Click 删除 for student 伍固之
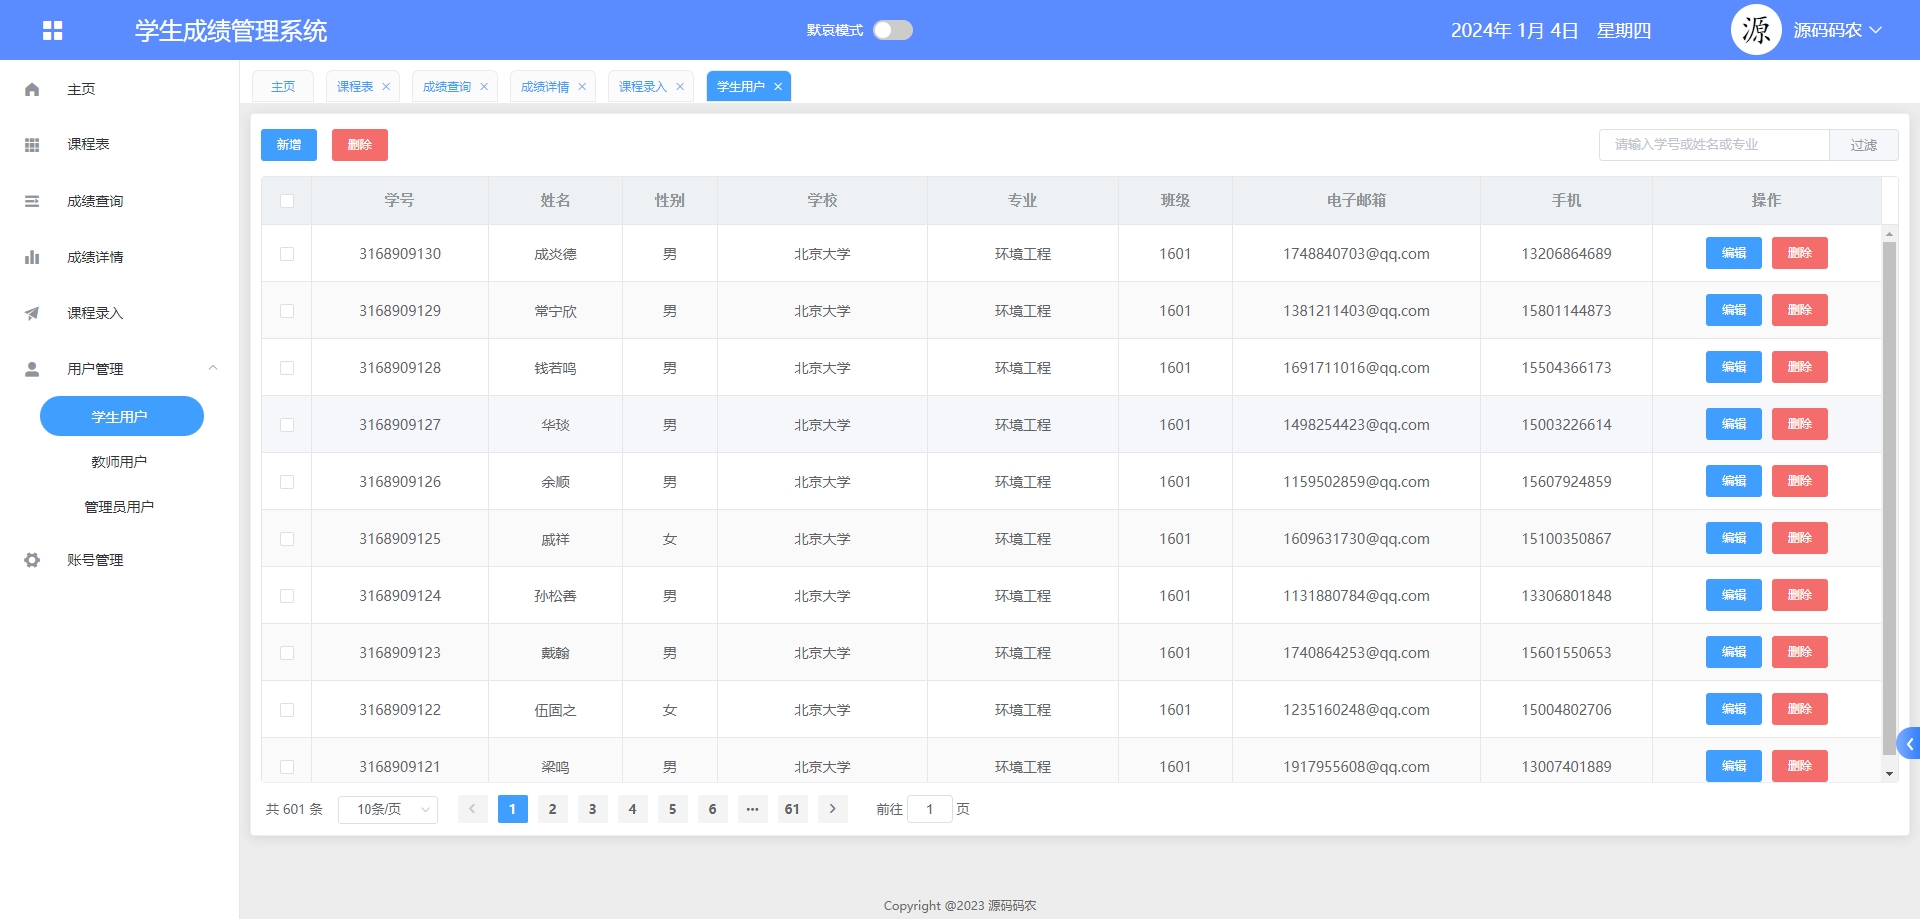The width and height of the screenshot is (1920, 919). (1800, 709)
